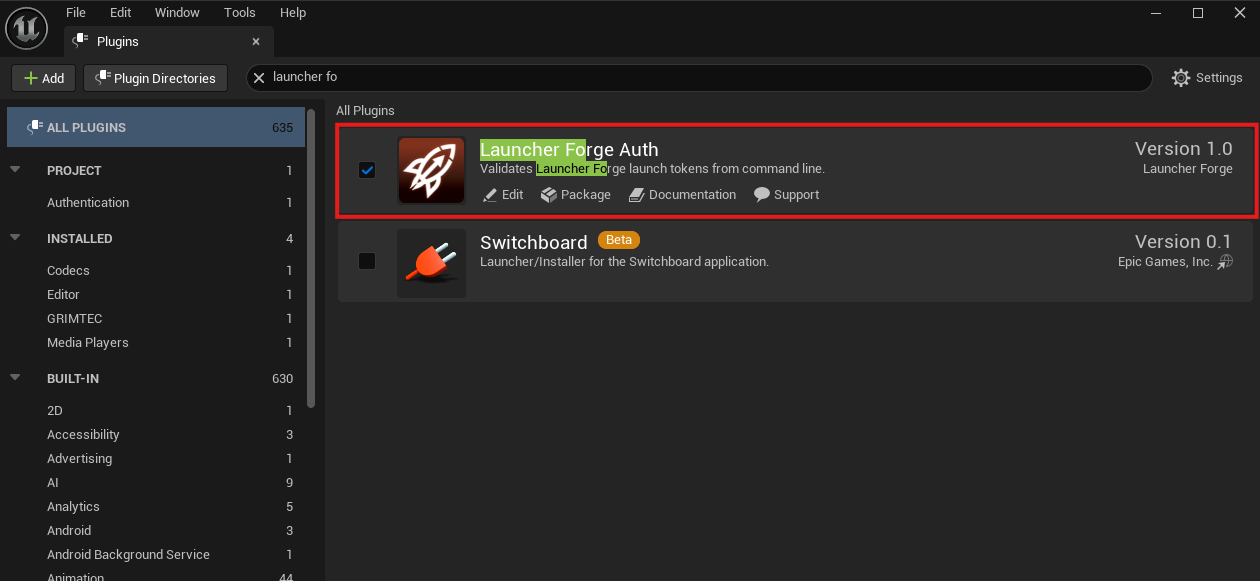Open the File menu
The width and height of the screenshot is (1260, 581).
pos(76,13)
